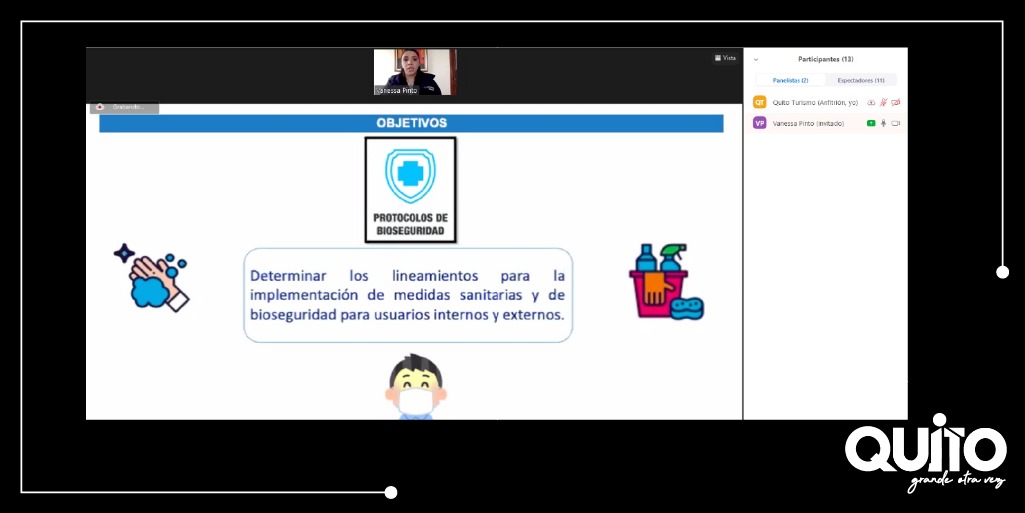
Task: Collapse the Participantes panel chevron
Action: tap(756, 59)
